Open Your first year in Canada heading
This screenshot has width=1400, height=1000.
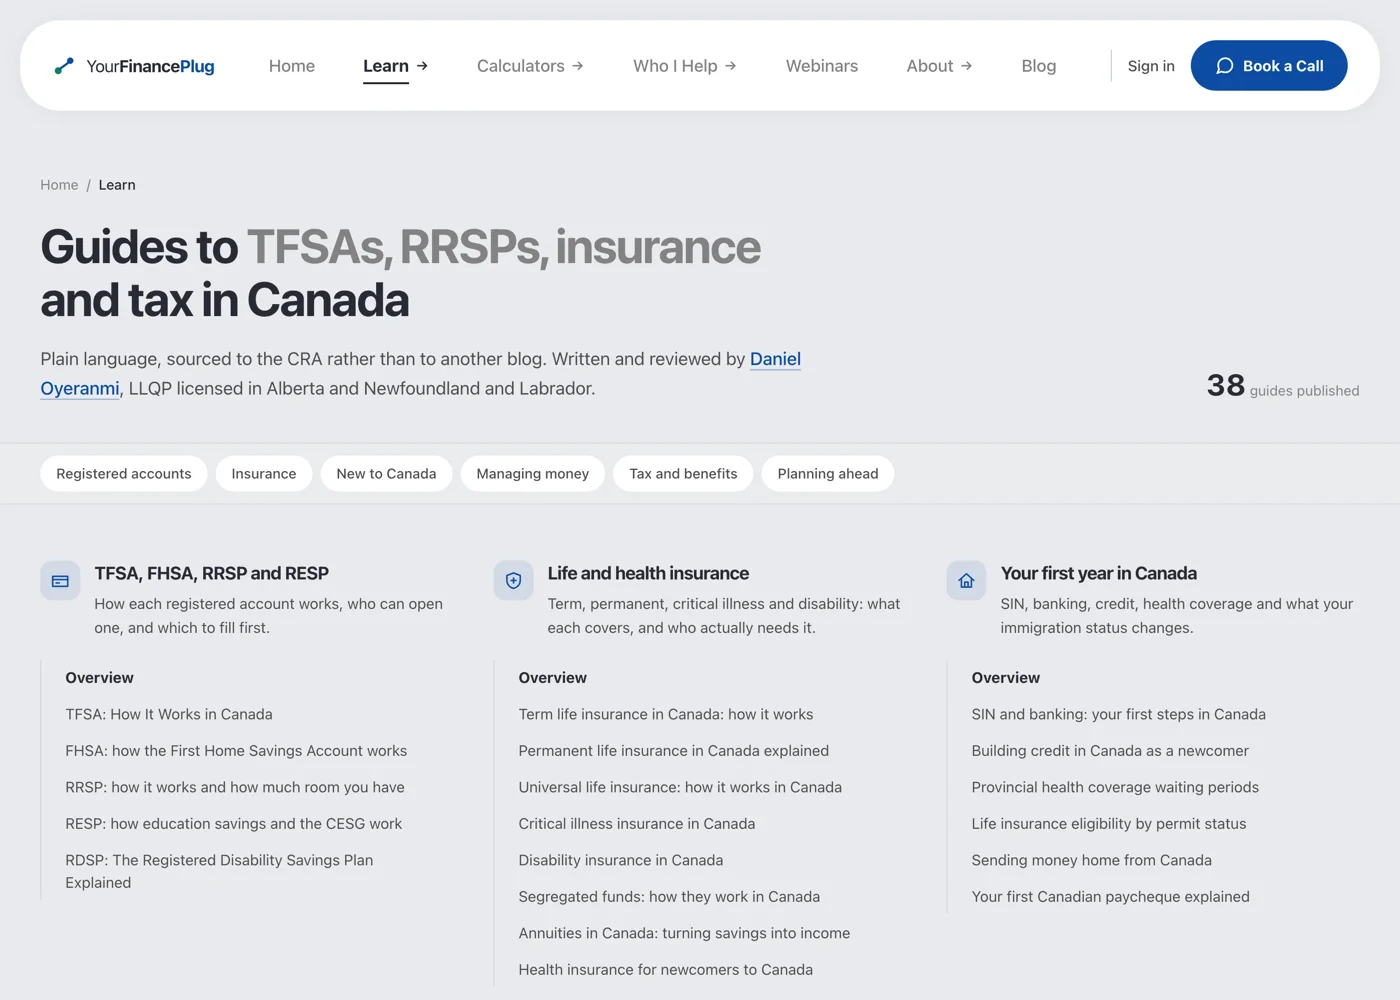(1099, 573)
